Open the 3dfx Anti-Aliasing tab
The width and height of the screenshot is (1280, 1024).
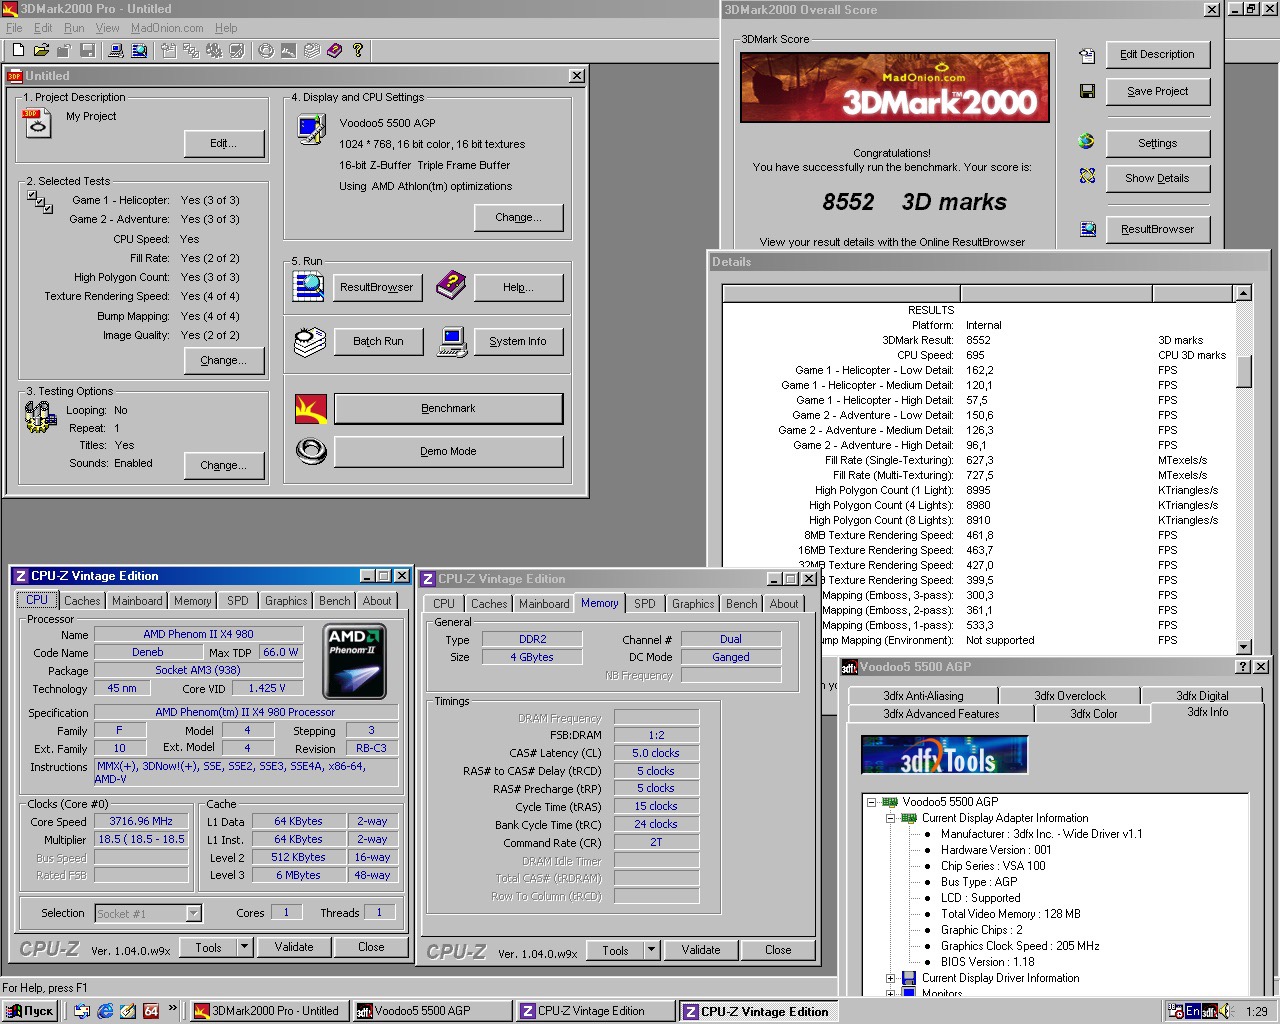(x=923, y=696)
